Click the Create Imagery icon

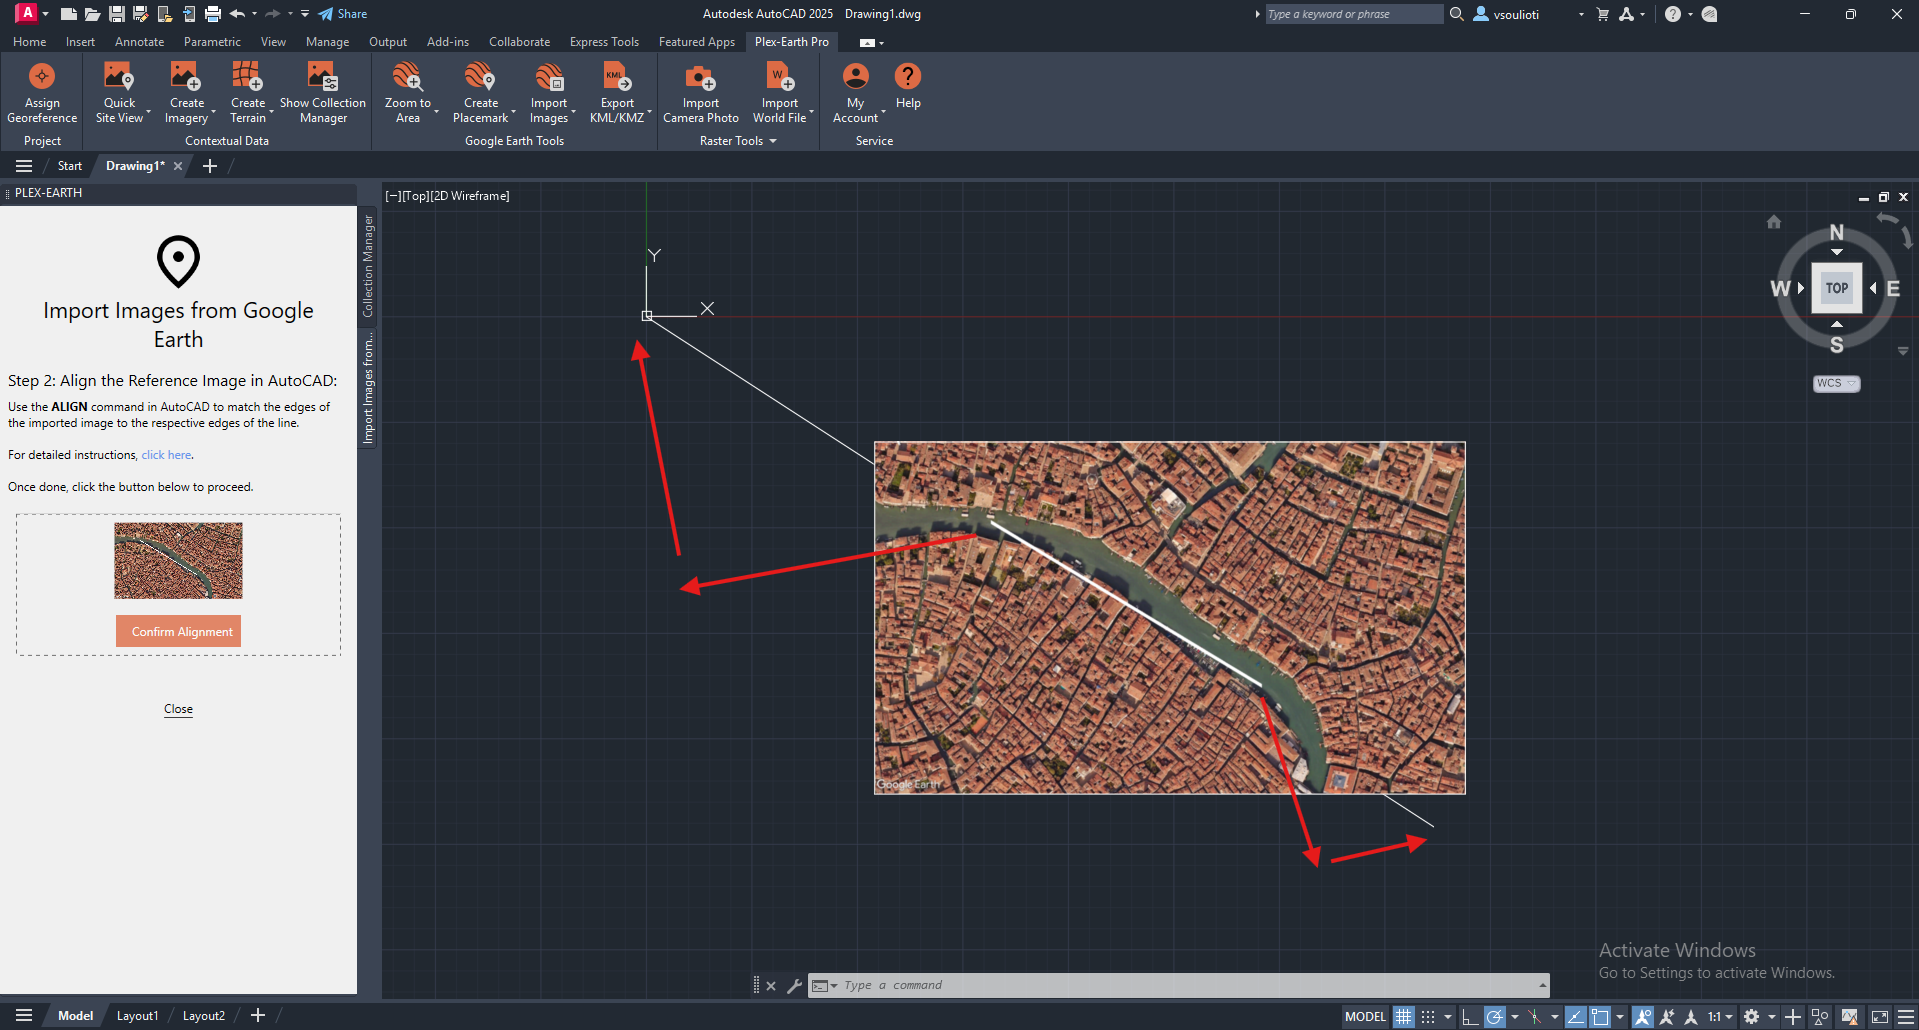[x=186, y=77]
